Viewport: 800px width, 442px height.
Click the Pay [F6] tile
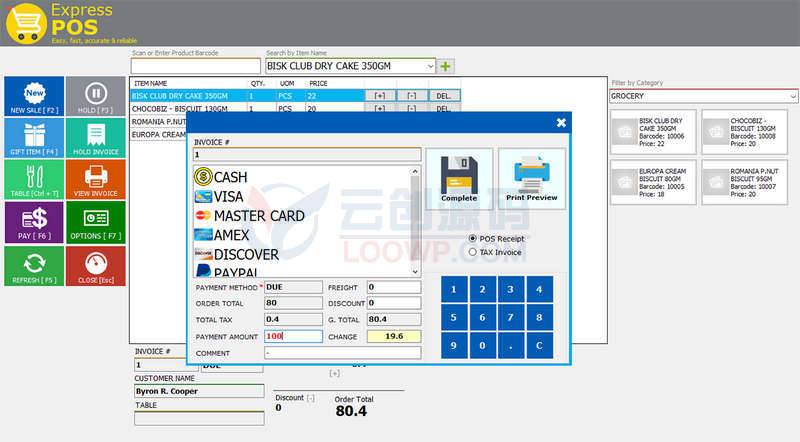click(34, 222)
